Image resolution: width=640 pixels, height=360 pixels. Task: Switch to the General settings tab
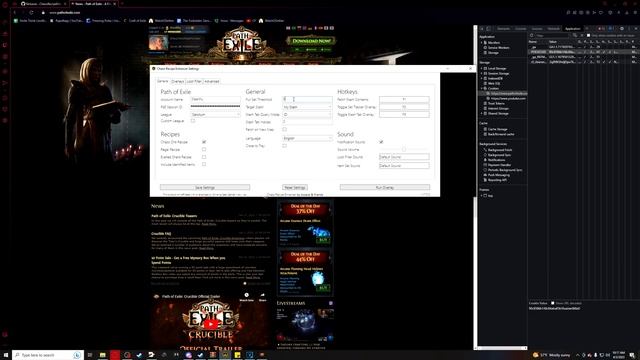pyautogui.click(x=162, y=81)
